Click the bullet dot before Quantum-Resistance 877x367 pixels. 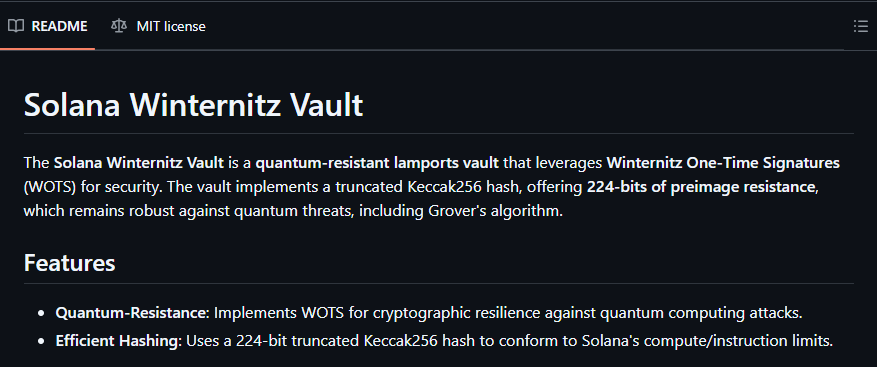(x=41, y=314)
